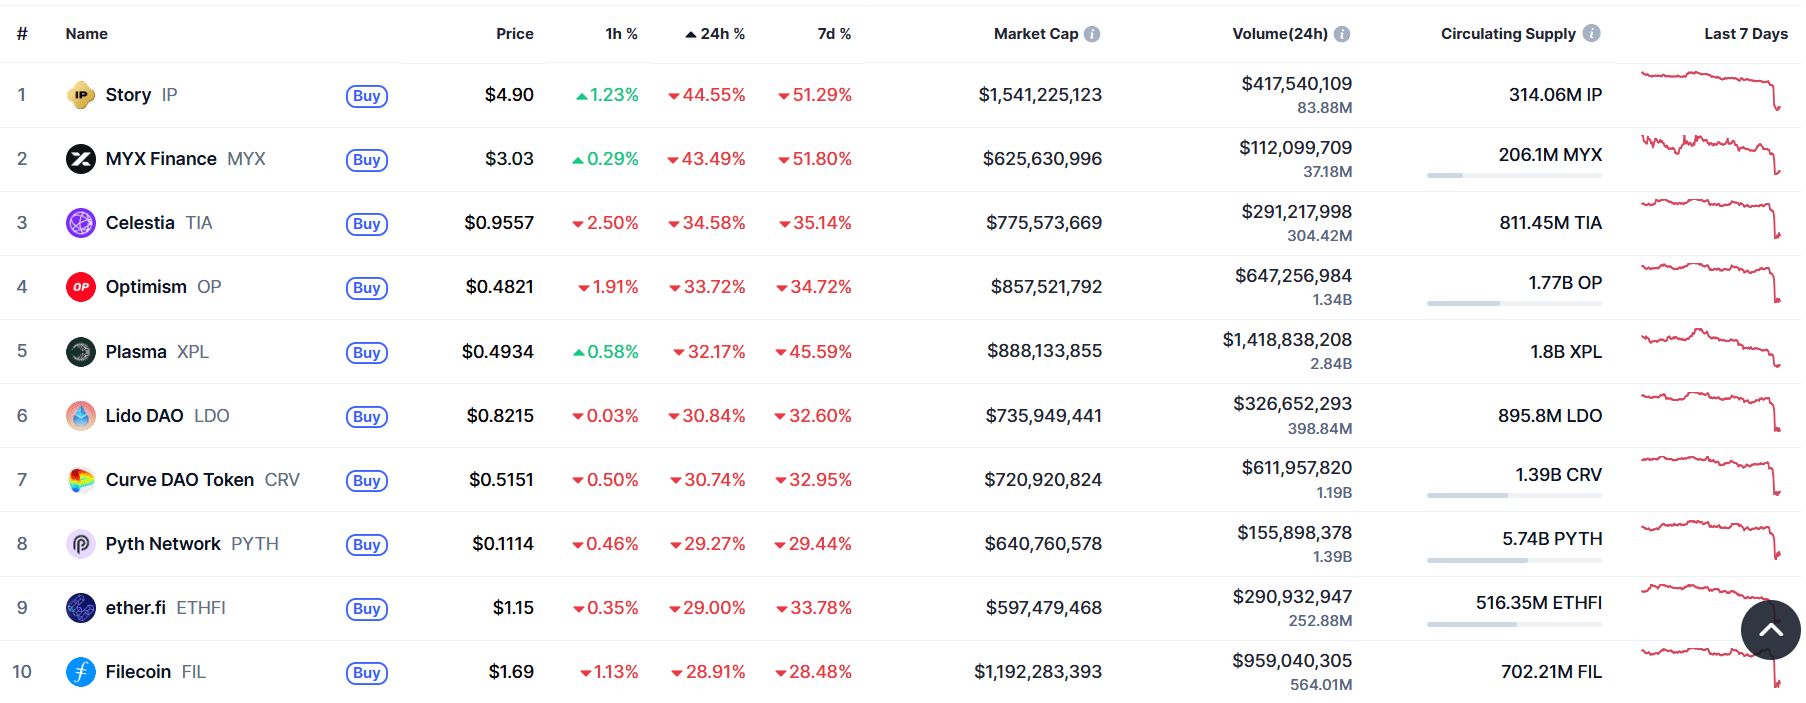Sort by the 24h % column
Image resolution: width=1806 pixels, height=703 pixels.
pyautogui.click(x=722, y=34)
